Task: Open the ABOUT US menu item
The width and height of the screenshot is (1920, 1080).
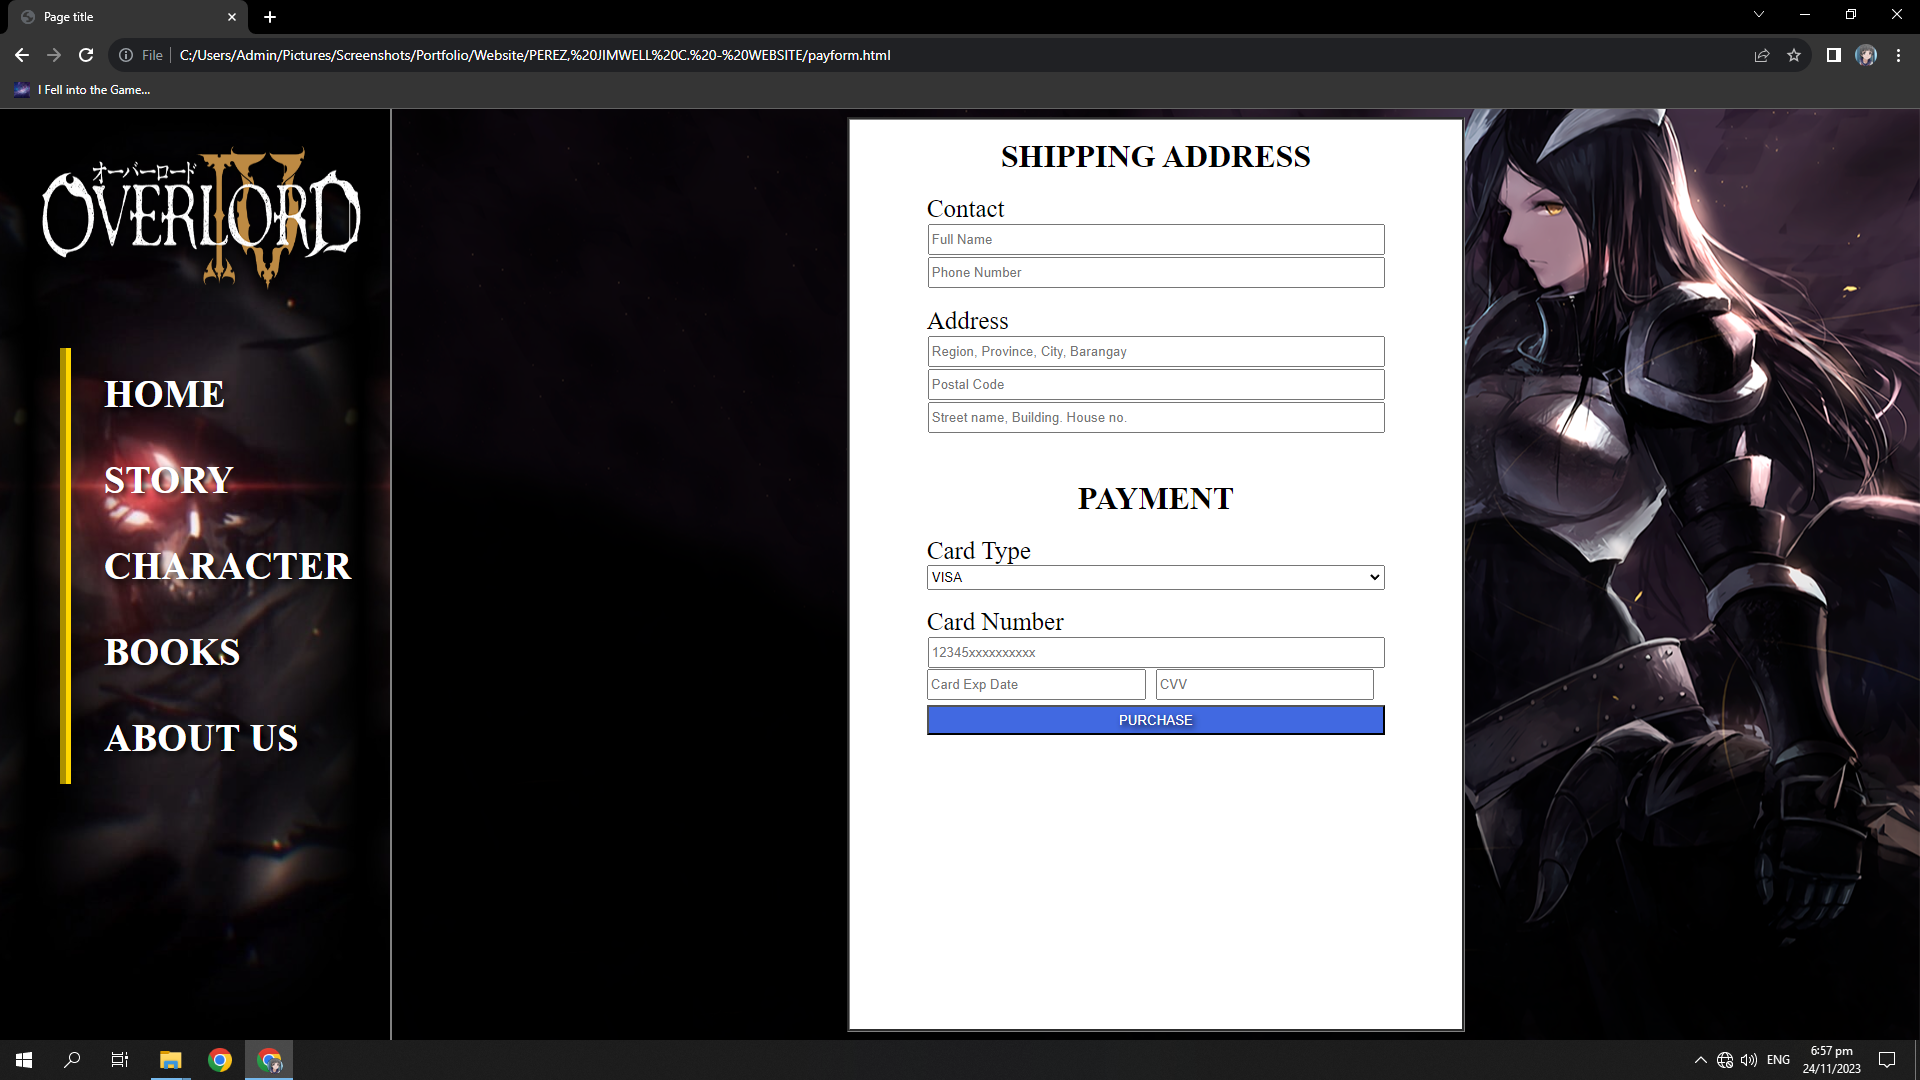Action: tap(201, 738)
